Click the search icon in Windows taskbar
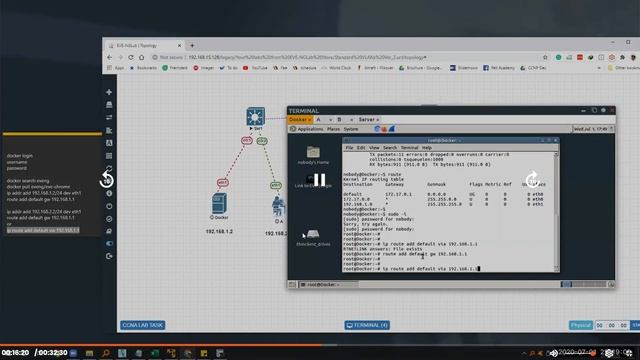This screenshot has width=640, height=360. click(x=106, y=353)
